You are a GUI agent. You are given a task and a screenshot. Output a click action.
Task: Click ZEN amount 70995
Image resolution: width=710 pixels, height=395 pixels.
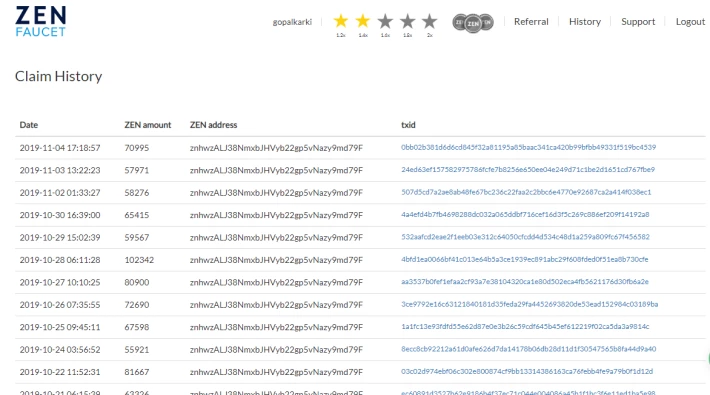(x=137, y=148)
